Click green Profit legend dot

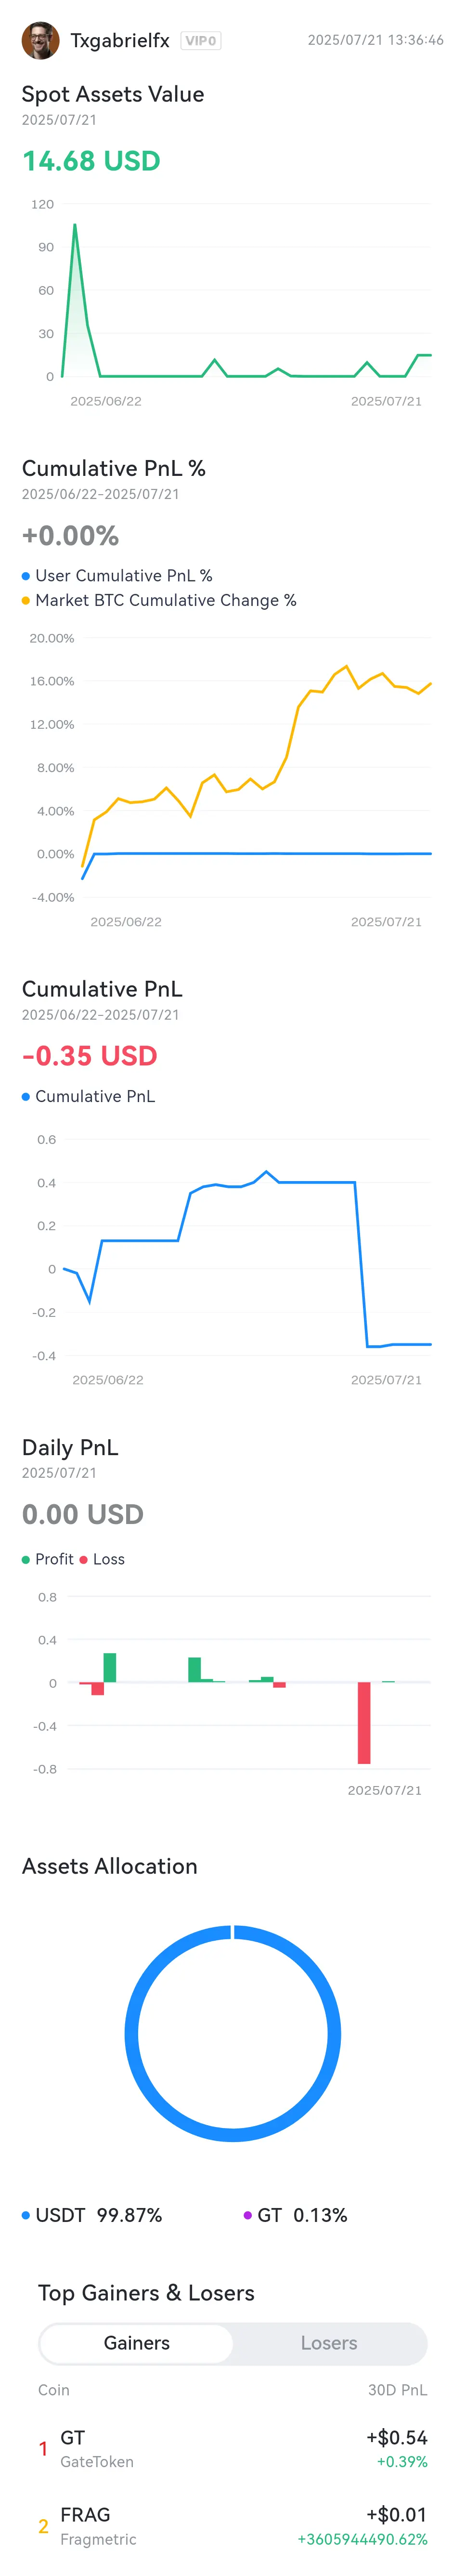(x=26, y=1559)
